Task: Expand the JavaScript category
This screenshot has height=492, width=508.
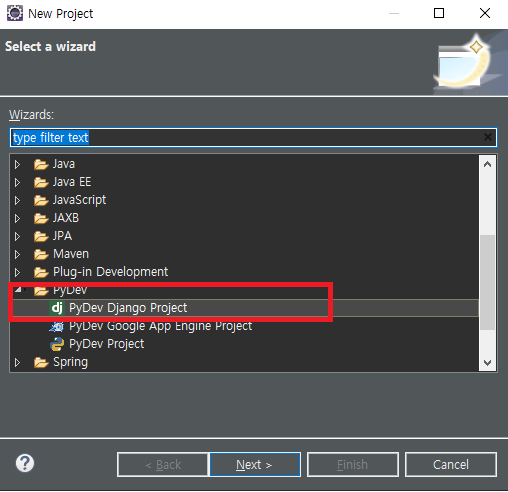Action: 17,200
